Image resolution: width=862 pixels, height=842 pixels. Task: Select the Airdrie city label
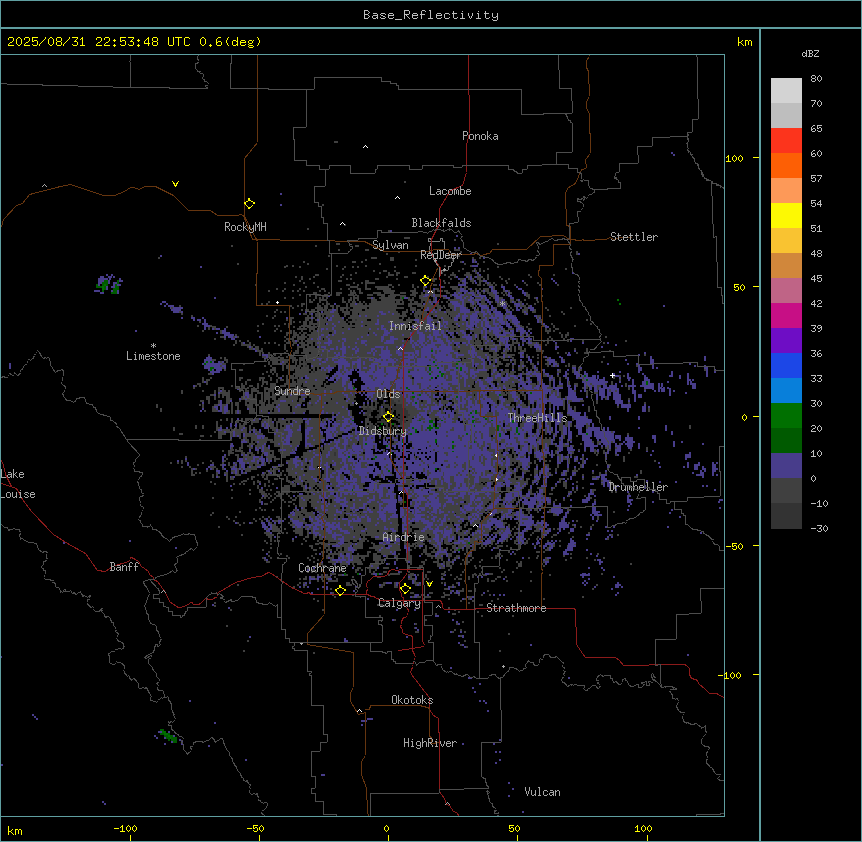pos(403,537)
